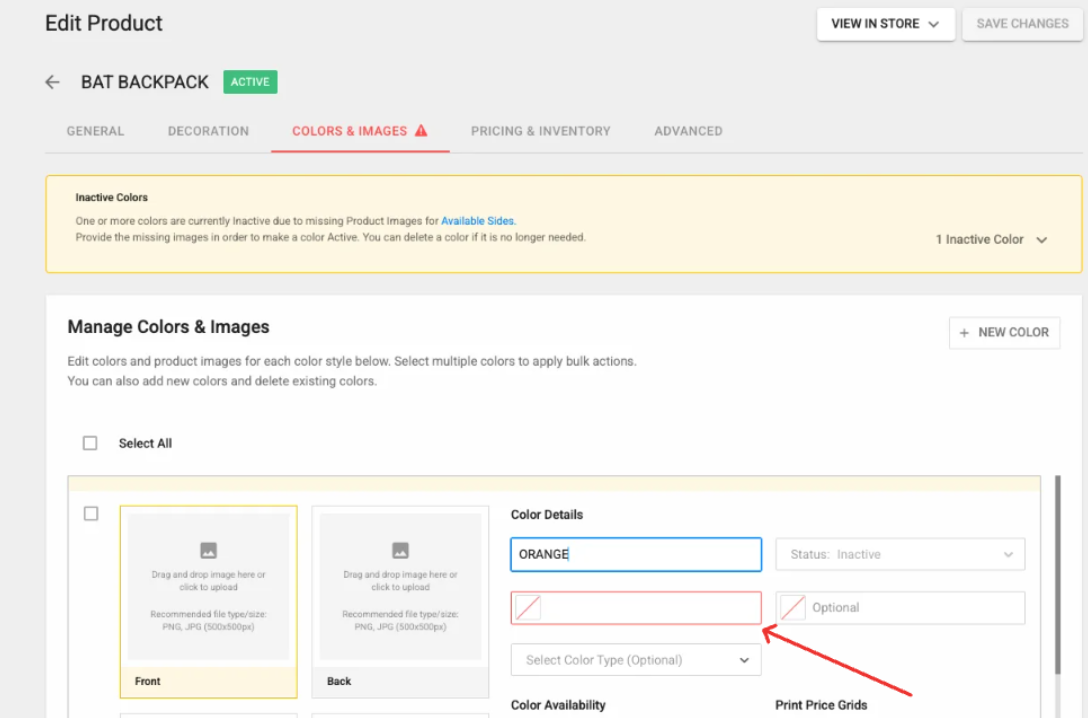The height and width of the screenshot is (718, 1088).
Task: Click the warning triangle on Colors & Images tab
Action: click(421, 130)
